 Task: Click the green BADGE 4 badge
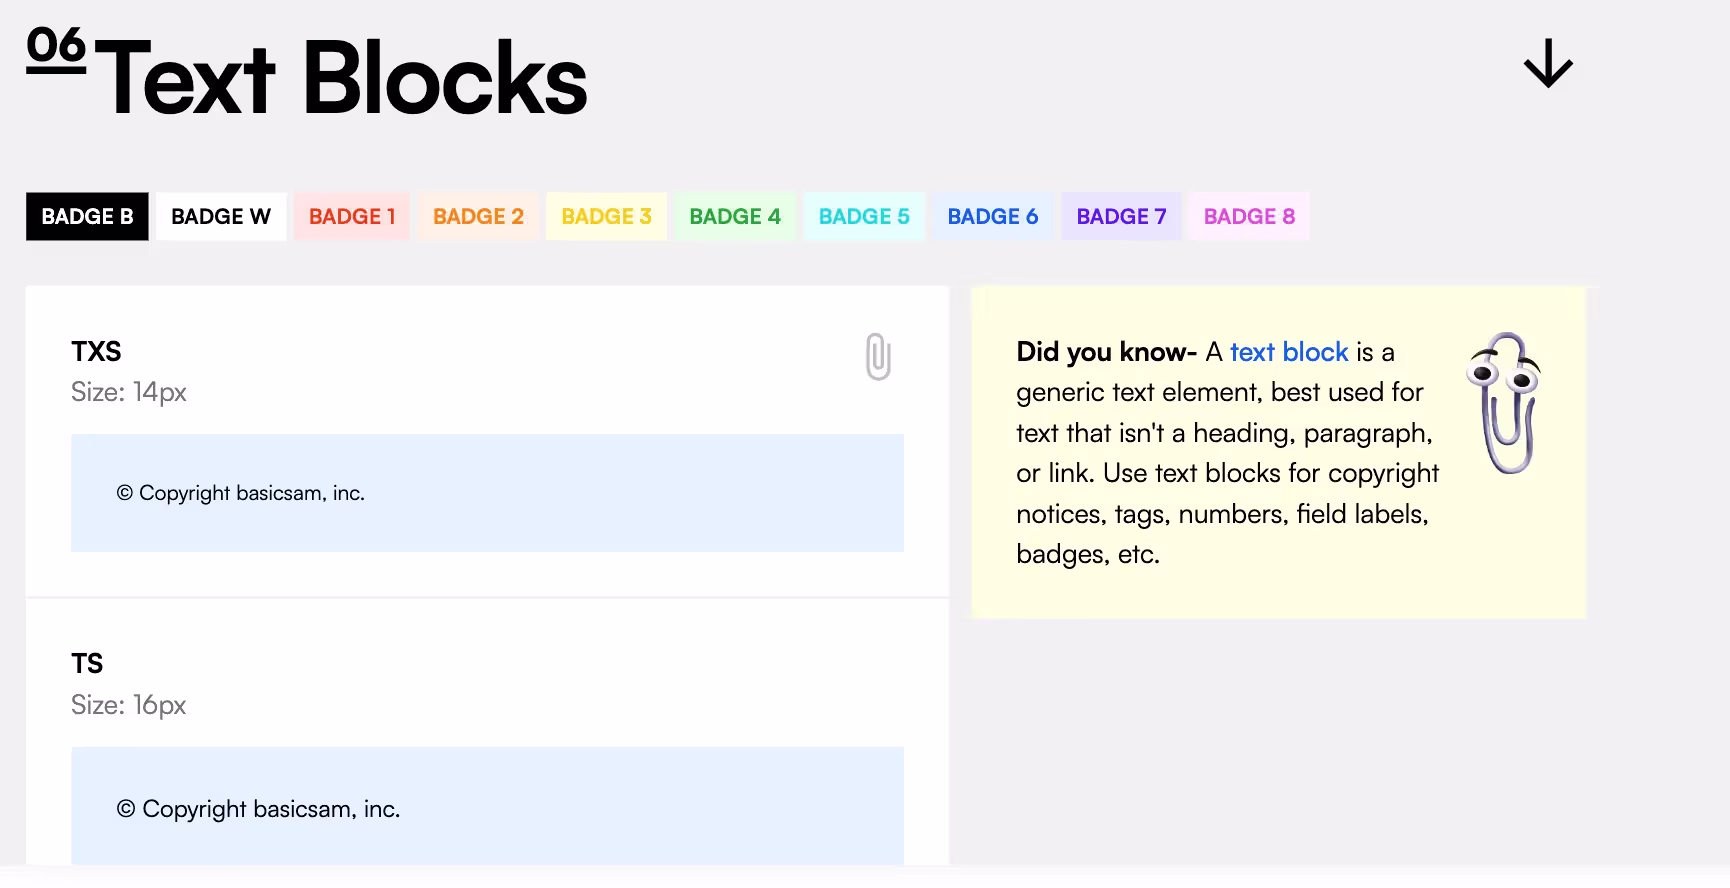[x=735, y=216]
